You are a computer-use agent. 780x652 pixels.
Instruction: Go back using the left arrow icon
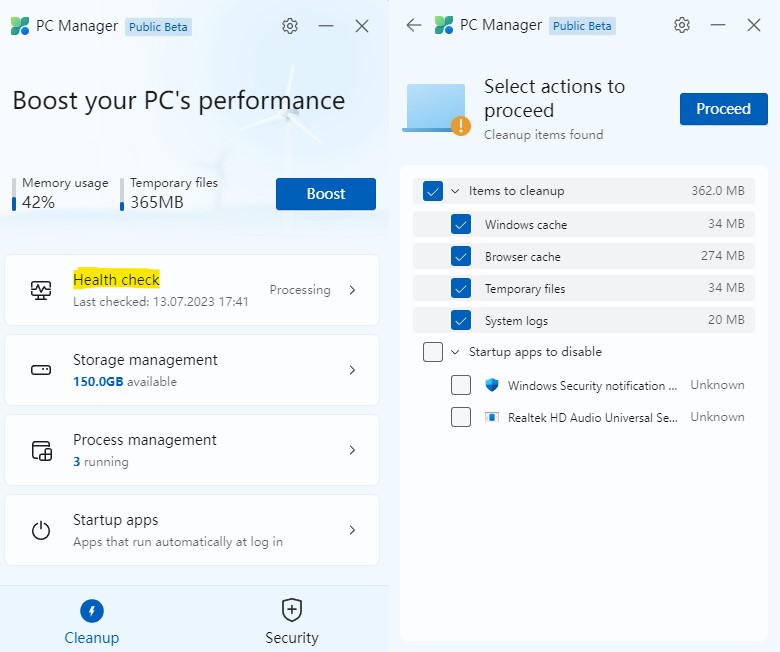tap(413, 25)
